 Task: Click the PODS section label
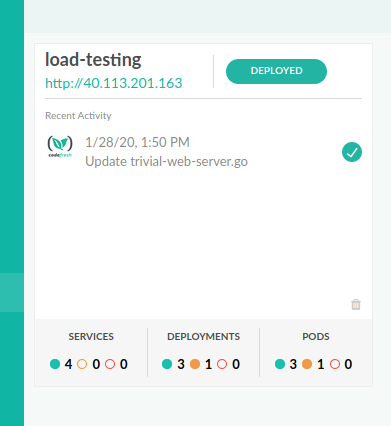tap(316, 337)
